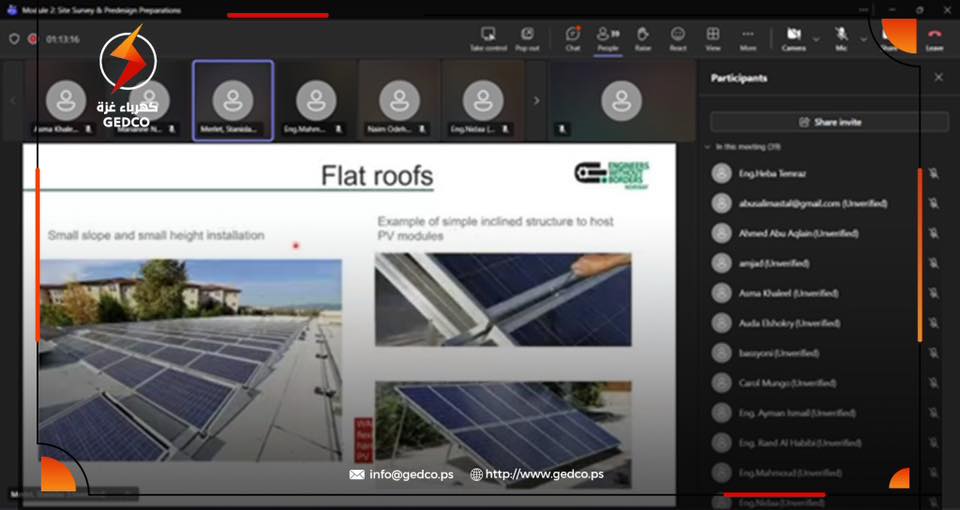Click the Take control icon
The image size is (960, 510).
point(488,37)
